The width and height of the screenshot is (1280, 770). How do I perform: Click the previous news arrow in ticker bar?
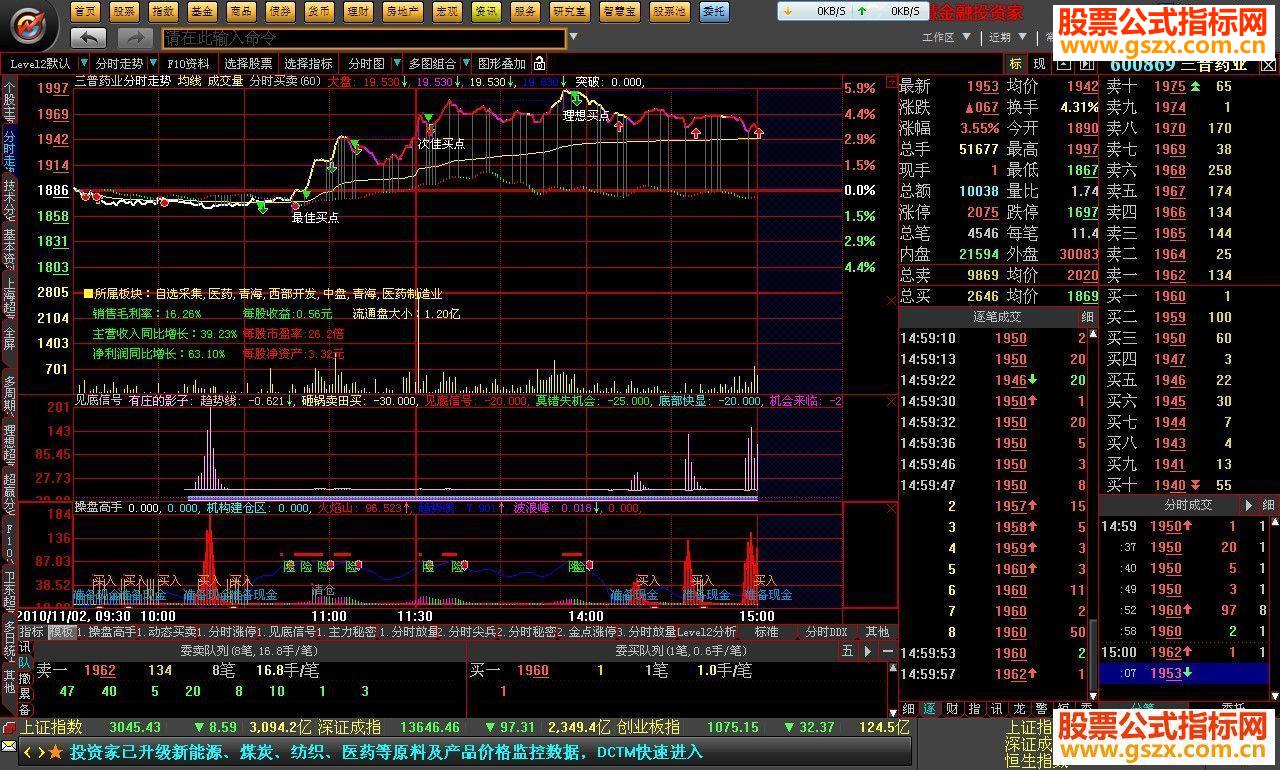pyautogui.click(x=28, y=752)
